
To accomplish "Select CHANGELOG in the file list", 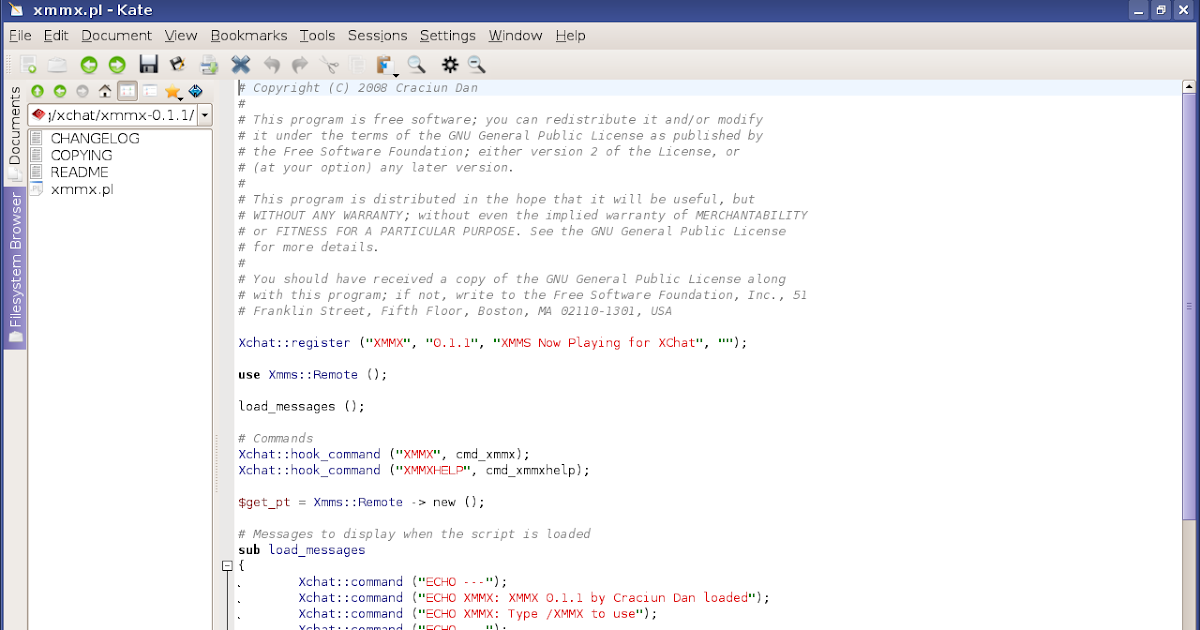I will [x=95, y=138].
